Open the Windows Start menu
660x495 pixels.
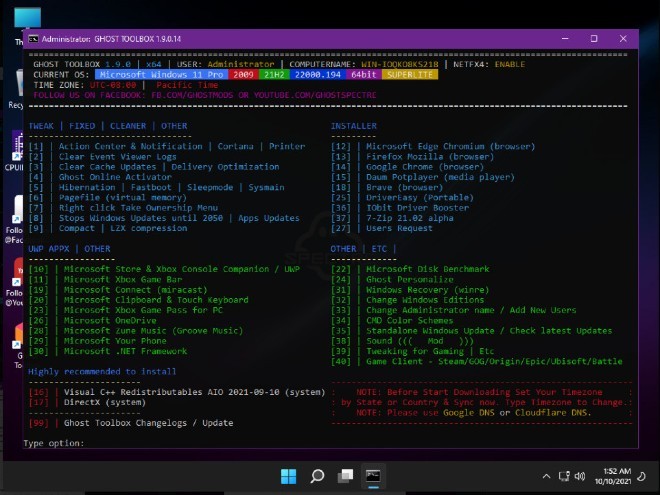pyautogui.click(x=289, y=476)
